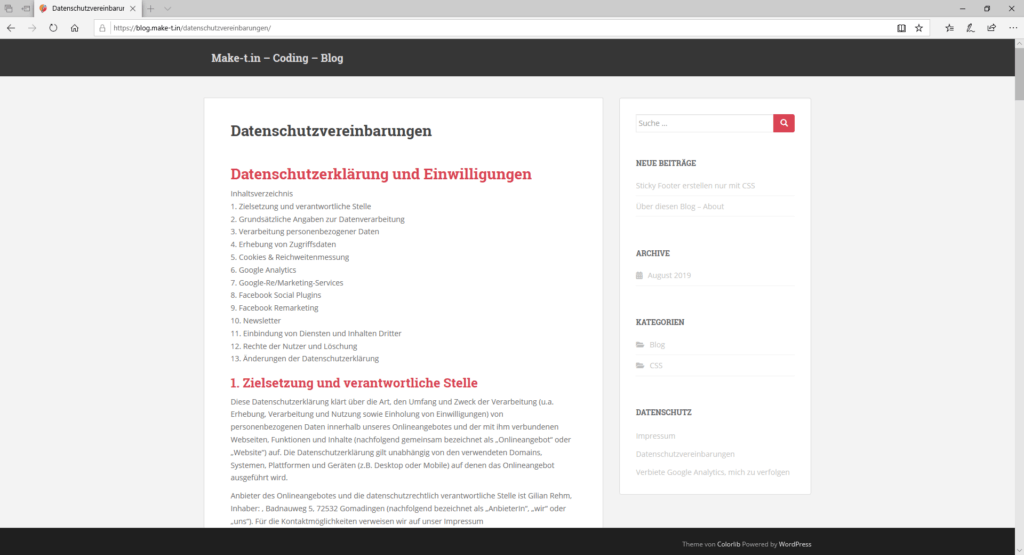Click the page vertical scrollbar thumb
1024x555 pixels.
point(1019,74)
